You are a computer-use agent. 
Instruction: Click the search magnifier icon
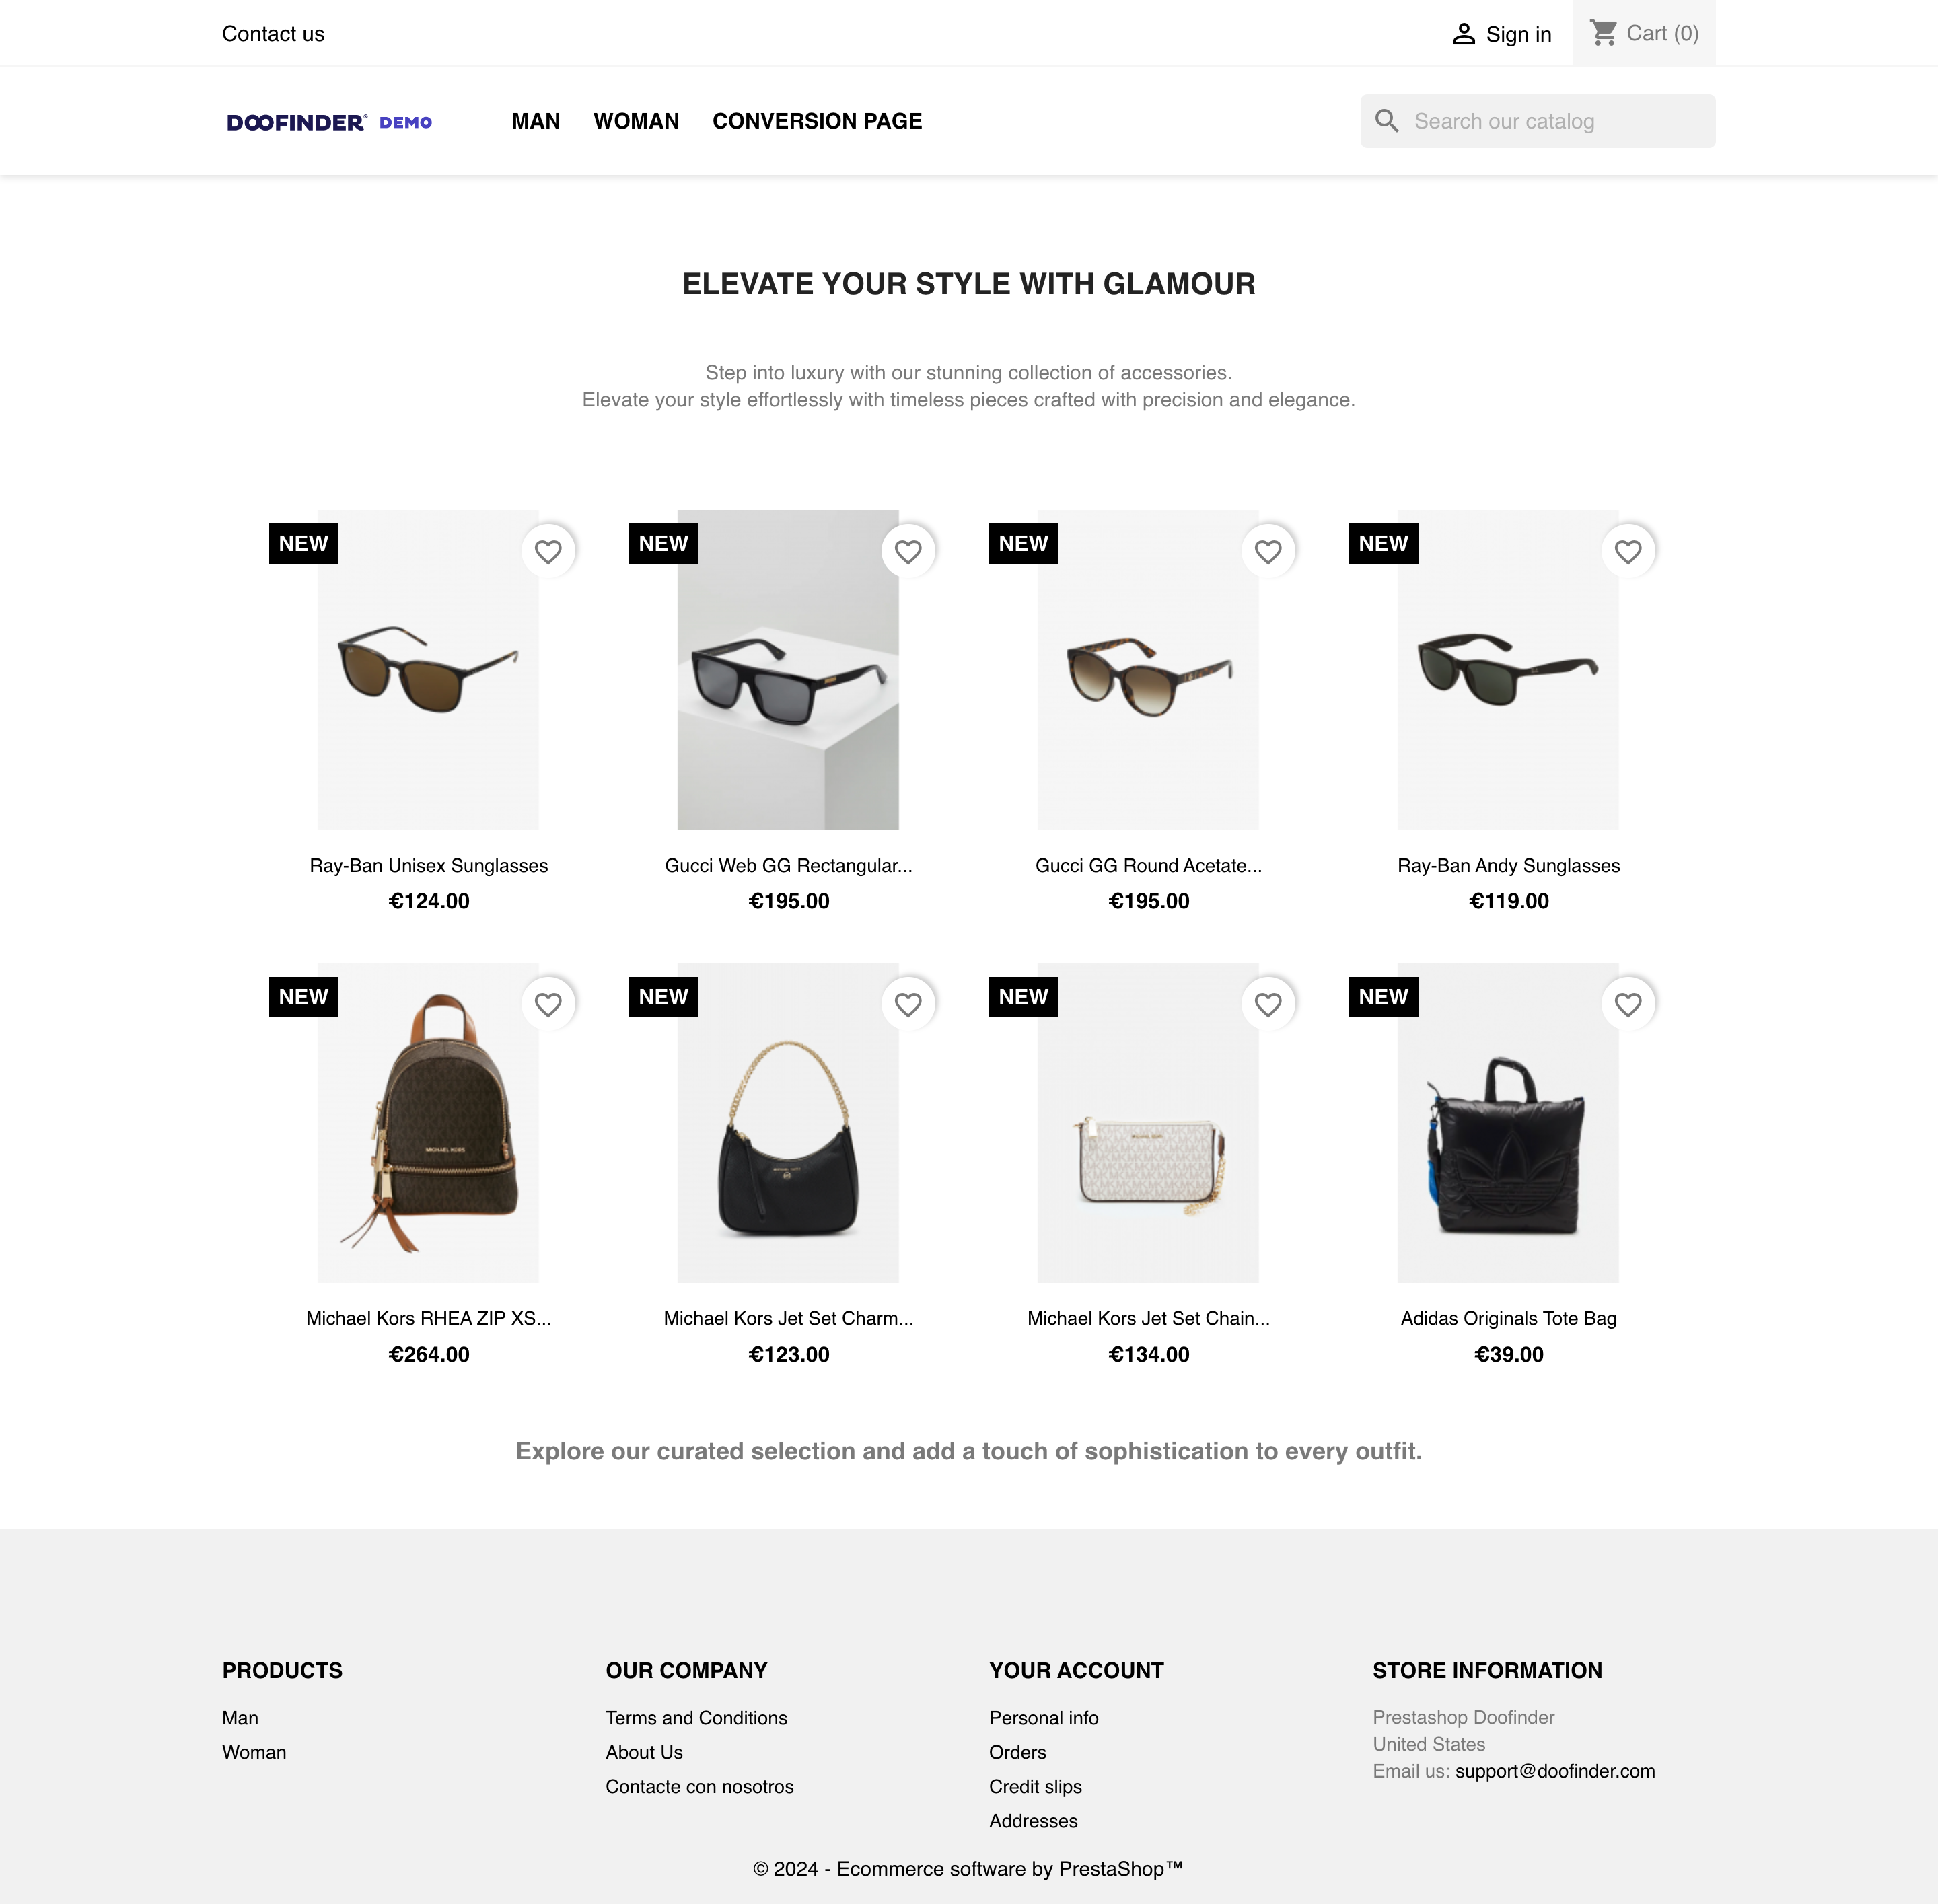point(1387,122)
